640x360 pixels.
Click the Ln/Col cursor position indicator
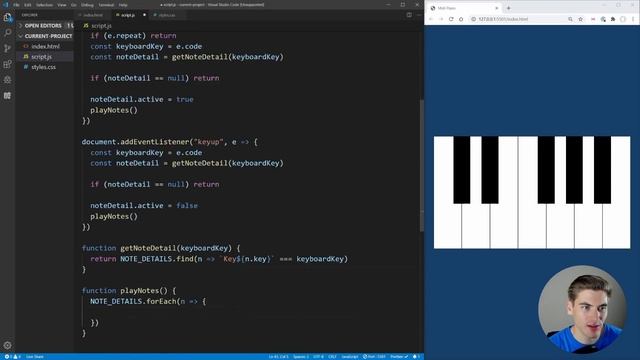pos(278,357)
